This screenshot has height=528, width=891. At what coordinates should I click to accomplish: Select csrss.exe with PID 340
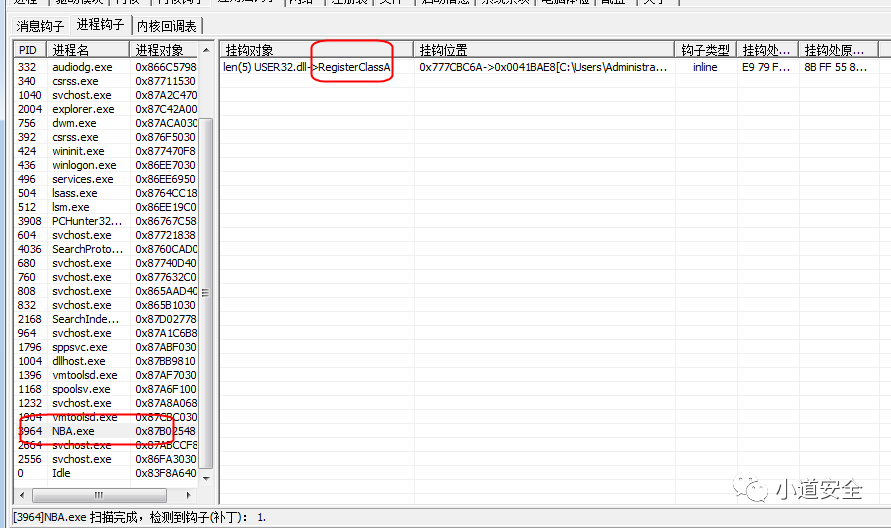click(106, 81)
